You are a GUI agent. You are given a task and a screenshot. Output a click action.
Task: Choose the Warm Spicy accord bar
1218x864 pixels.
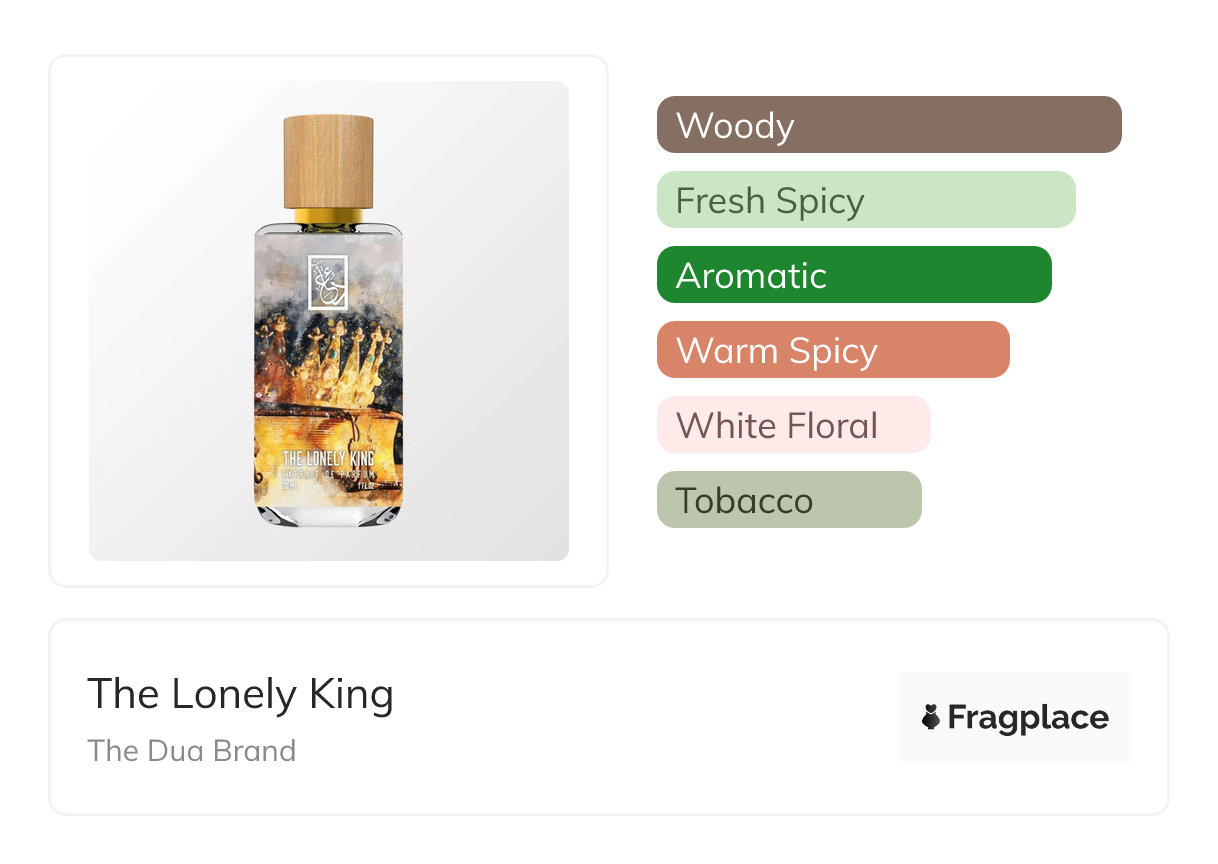[832, 350]
